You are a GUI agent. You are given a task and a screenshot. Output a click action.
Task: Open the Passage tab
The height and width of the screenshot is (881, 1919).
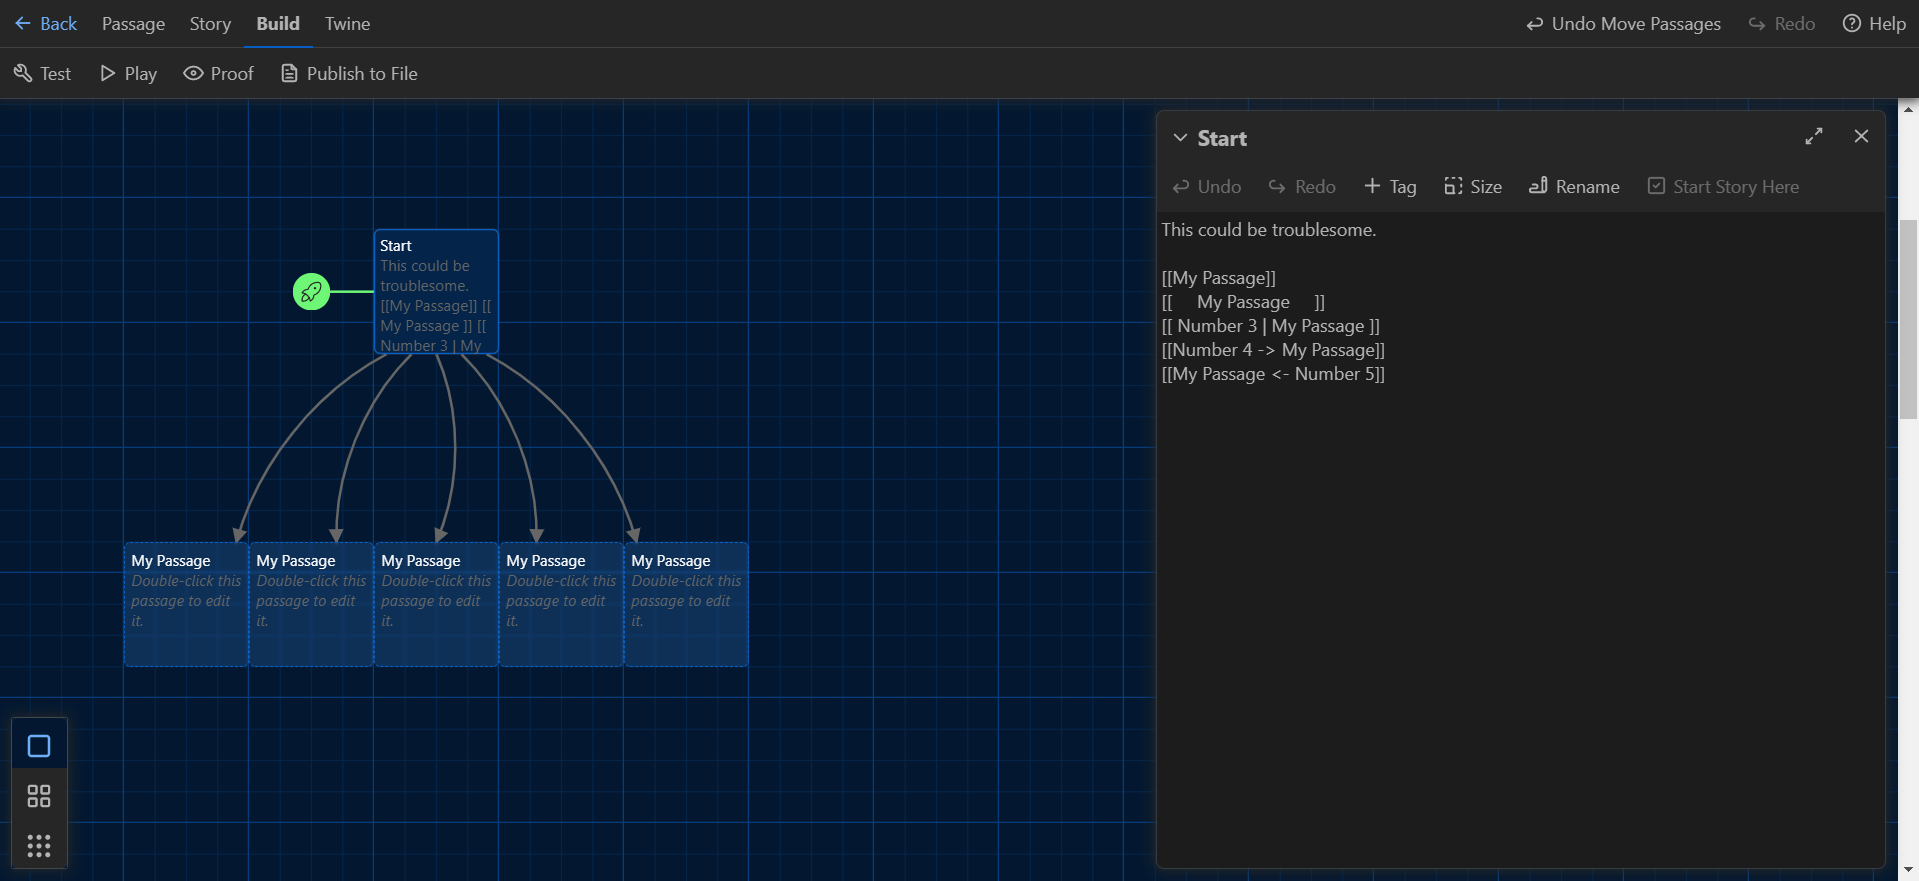click(133, 23)
